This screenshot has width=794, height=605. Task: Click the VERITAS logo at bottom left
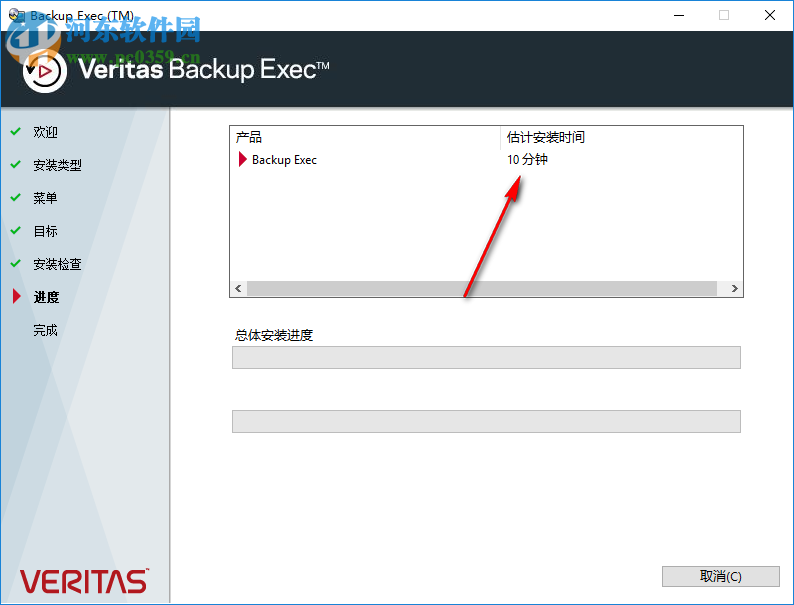(x=84, y=581)
